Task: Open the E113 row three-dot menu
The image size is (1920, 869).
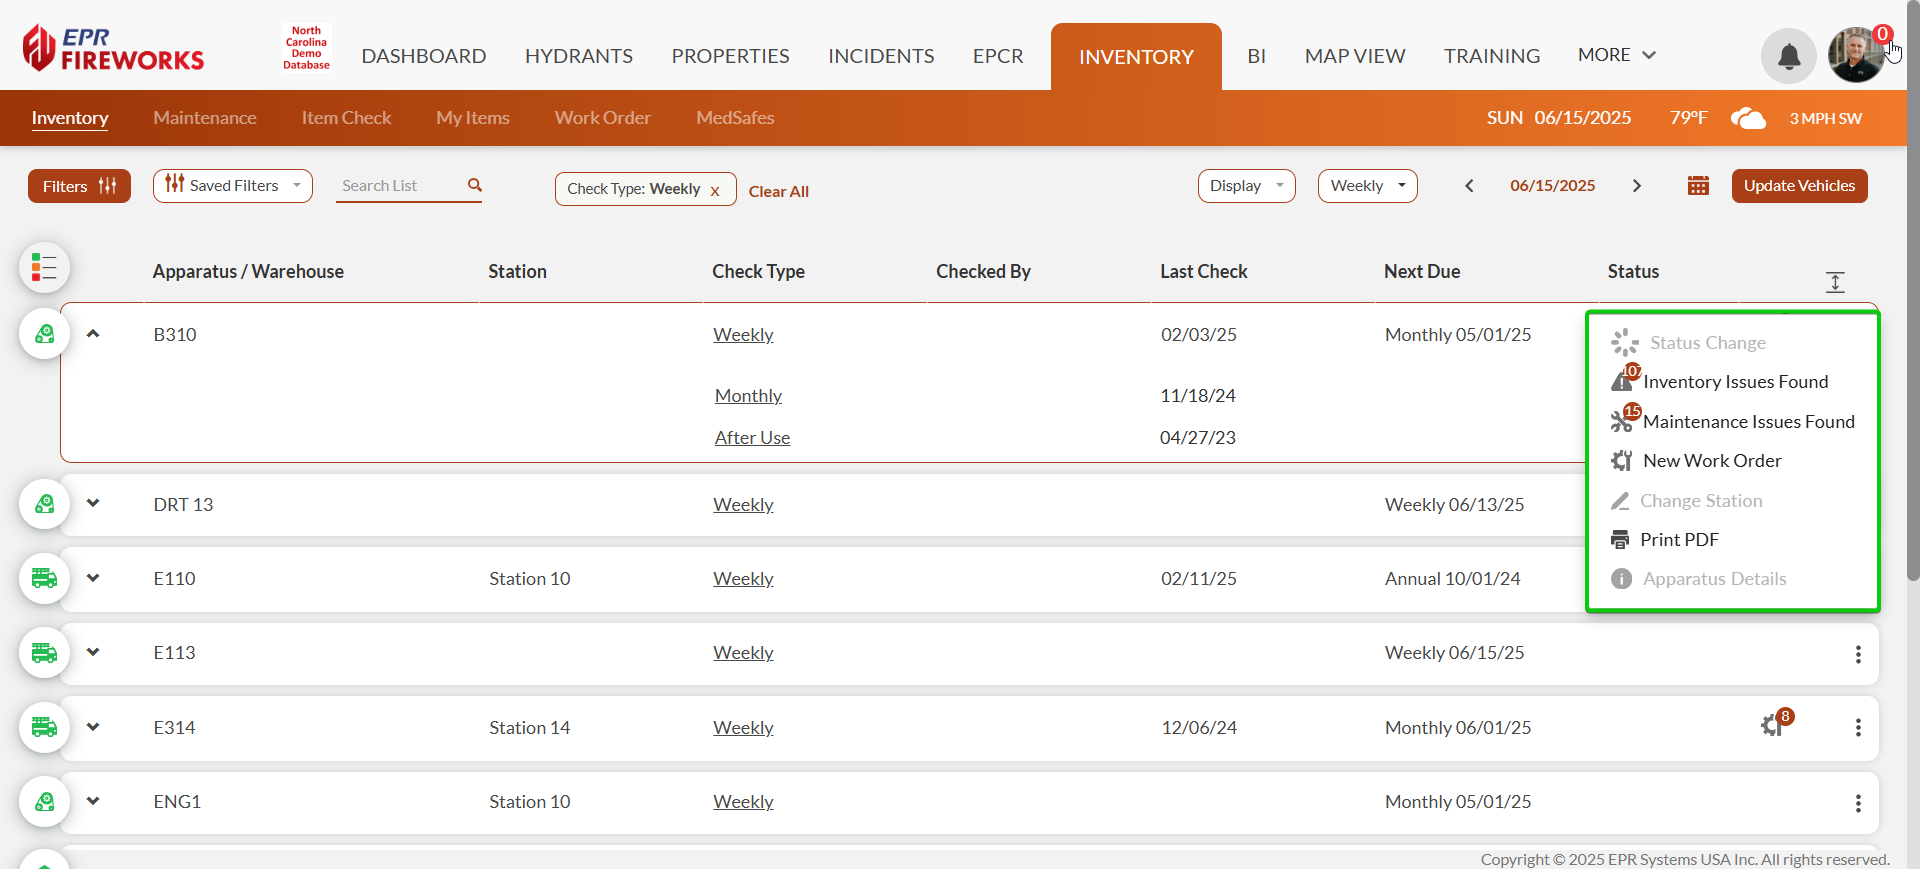Action: (x=1857, y=654)
